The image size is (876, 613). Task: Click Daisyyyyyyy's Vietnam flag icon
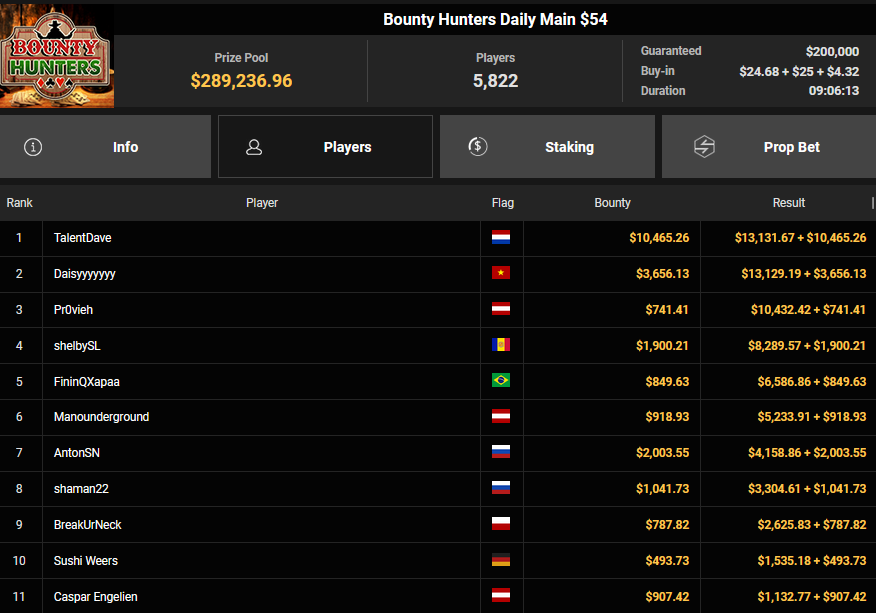501,274
